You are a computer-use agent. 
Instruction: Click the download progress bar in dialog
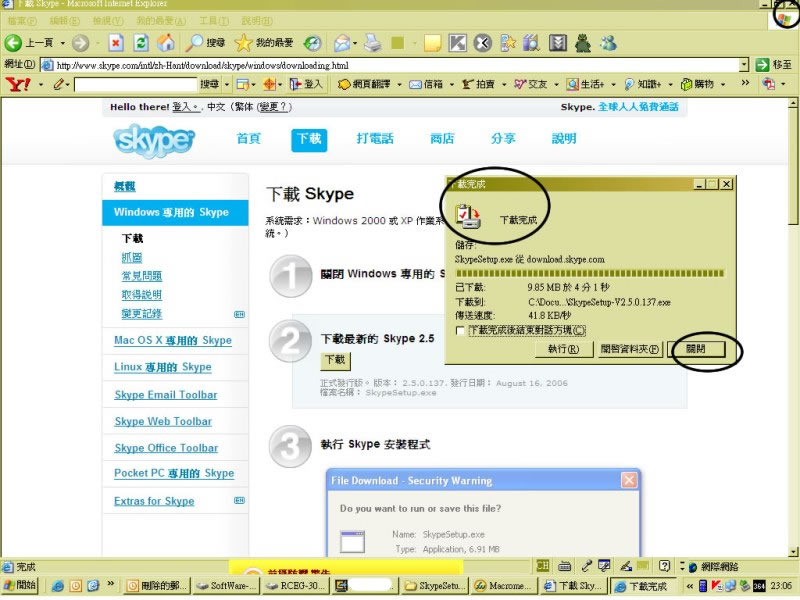pyautogui.click(x=590, y=273)
